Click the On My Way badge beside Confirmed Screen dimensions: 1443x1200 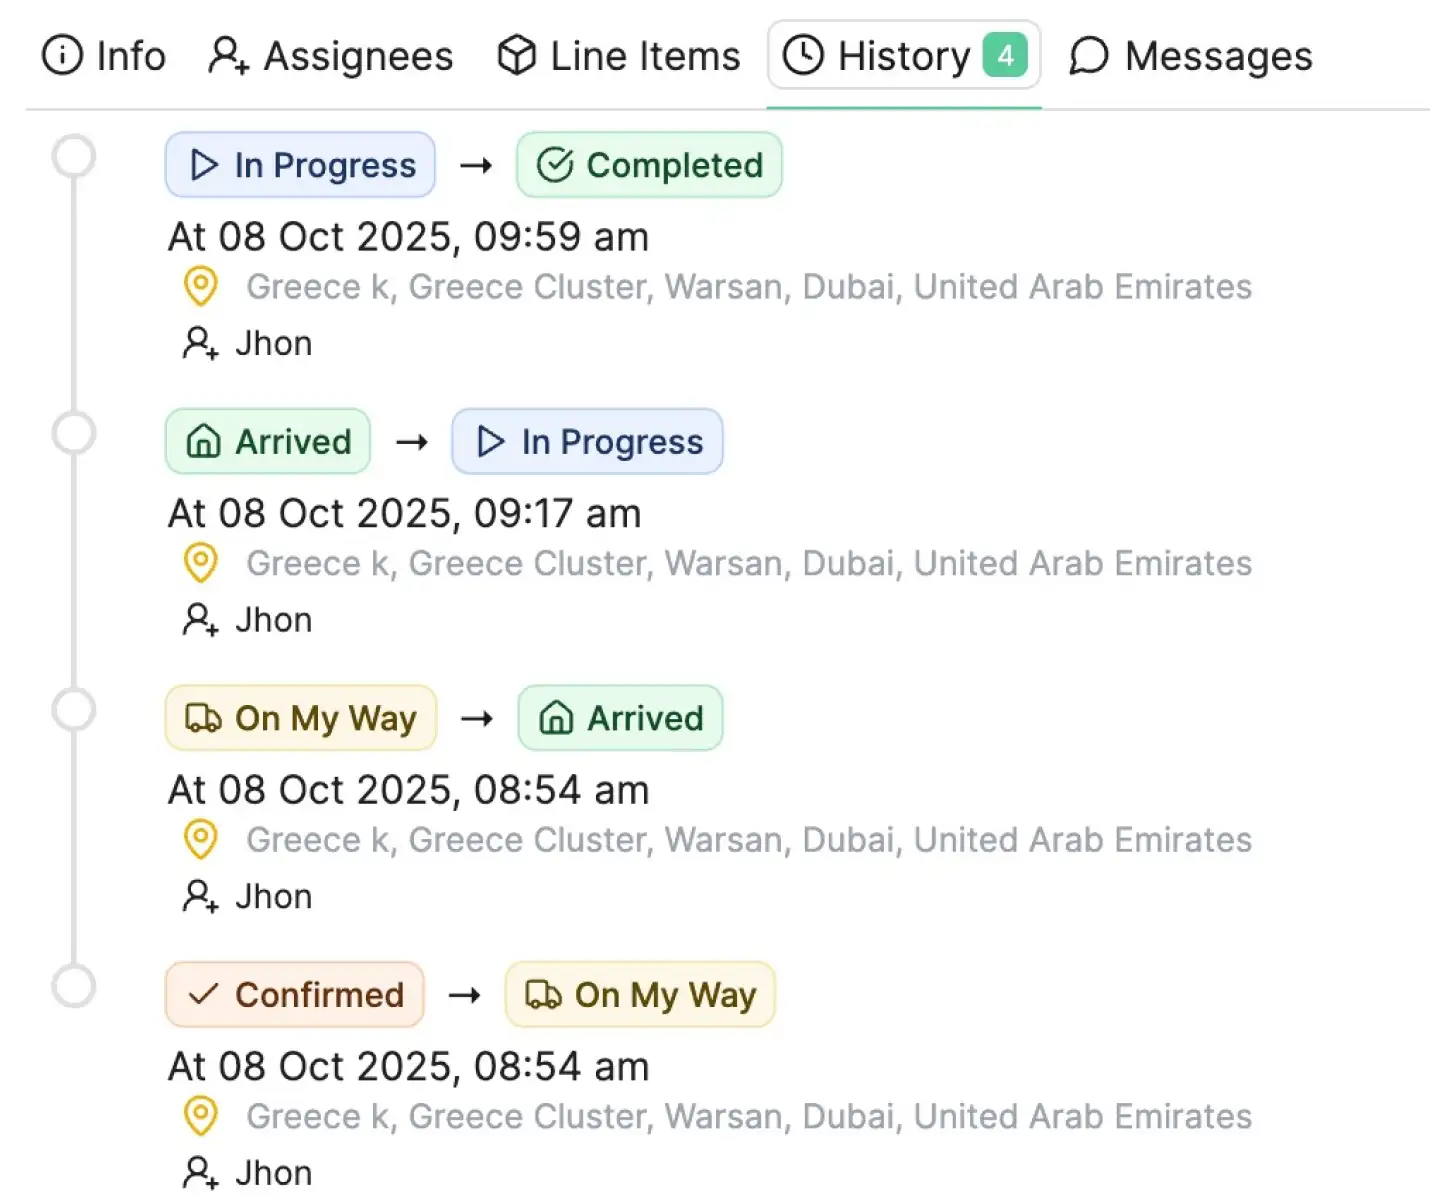pyautogui.click(x=640, y=995)
